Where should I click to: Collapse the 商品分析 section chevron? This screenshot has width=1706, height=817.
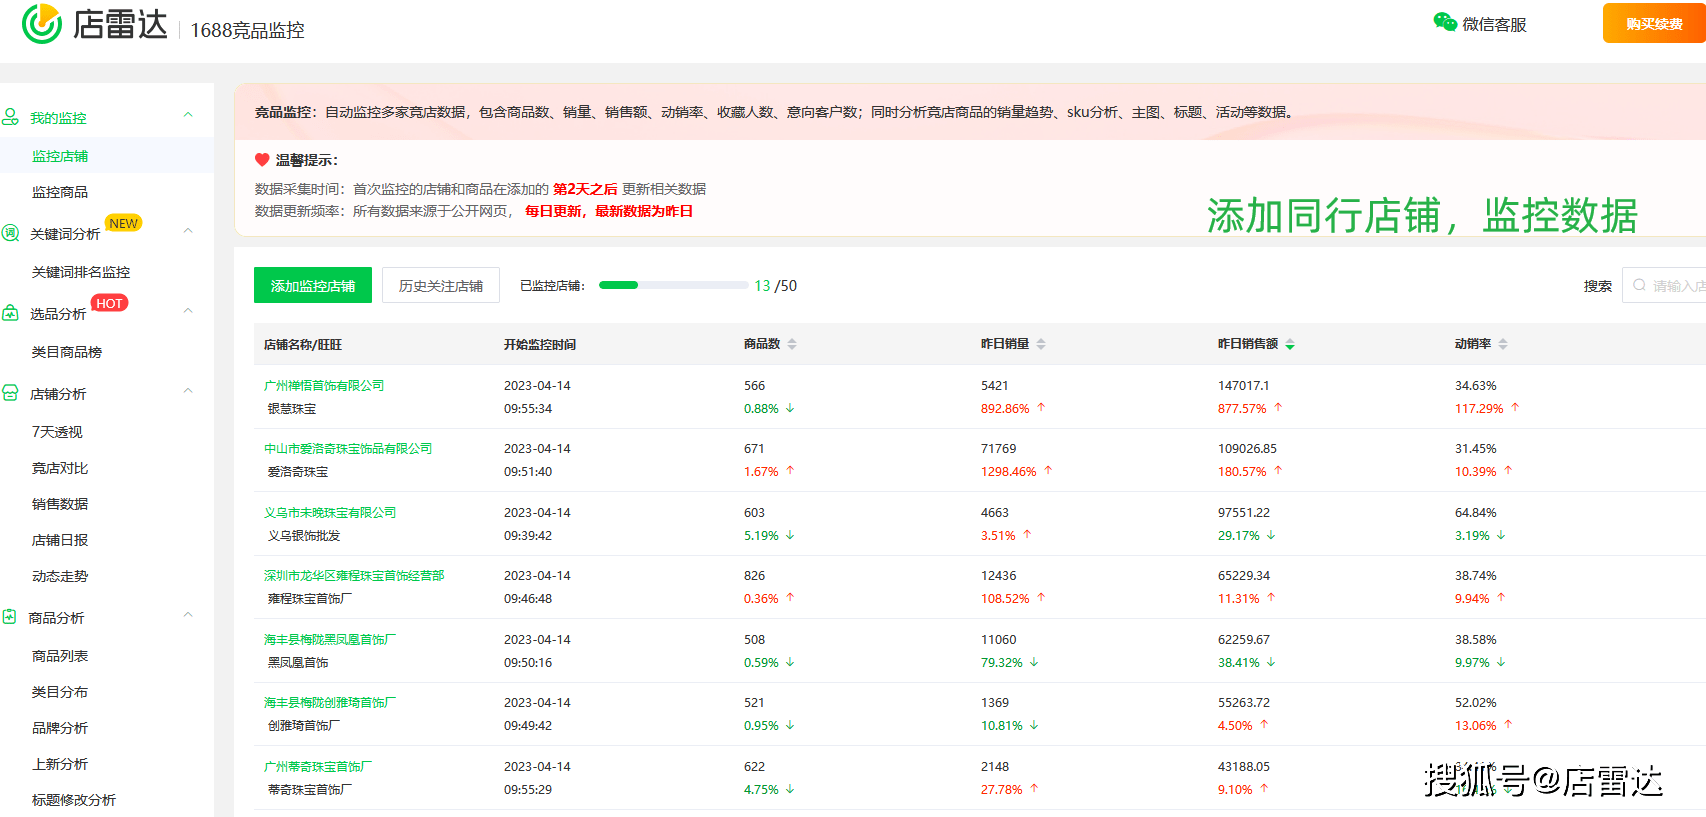coord(188,615)
